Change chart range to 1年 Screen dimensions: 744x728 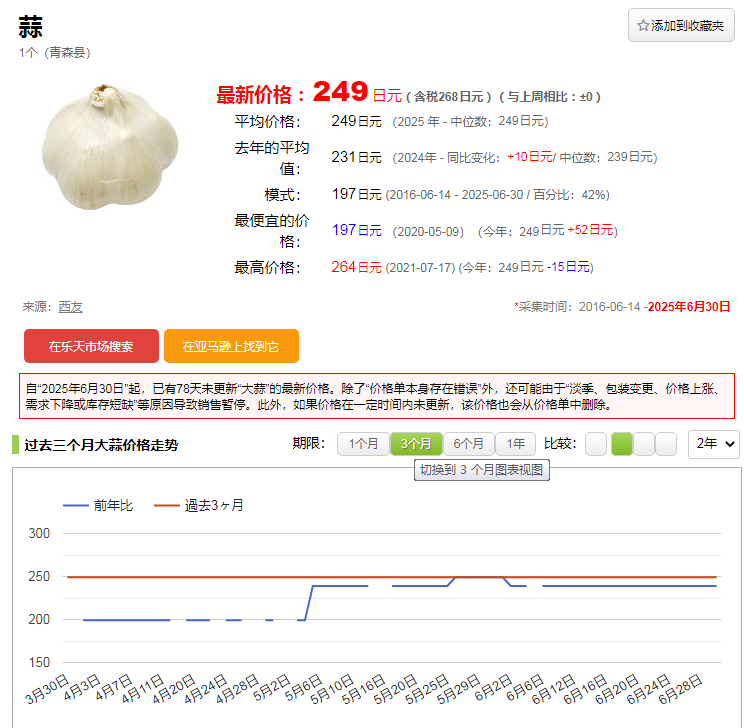point(515,444)
